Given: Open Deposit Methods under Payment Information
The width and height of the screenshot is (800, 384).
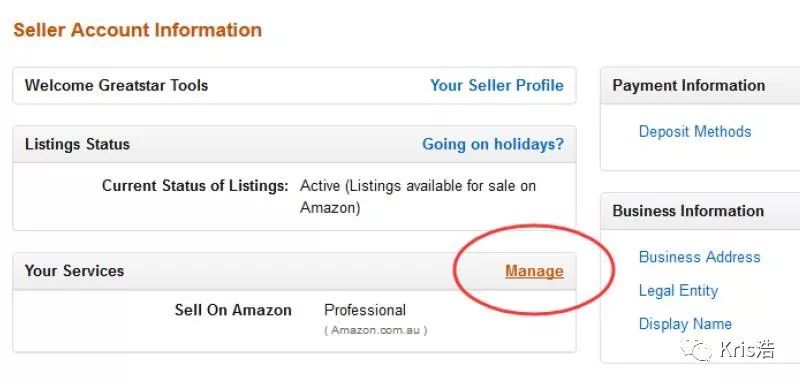Looking at the screenshot, I should point(695,132).
